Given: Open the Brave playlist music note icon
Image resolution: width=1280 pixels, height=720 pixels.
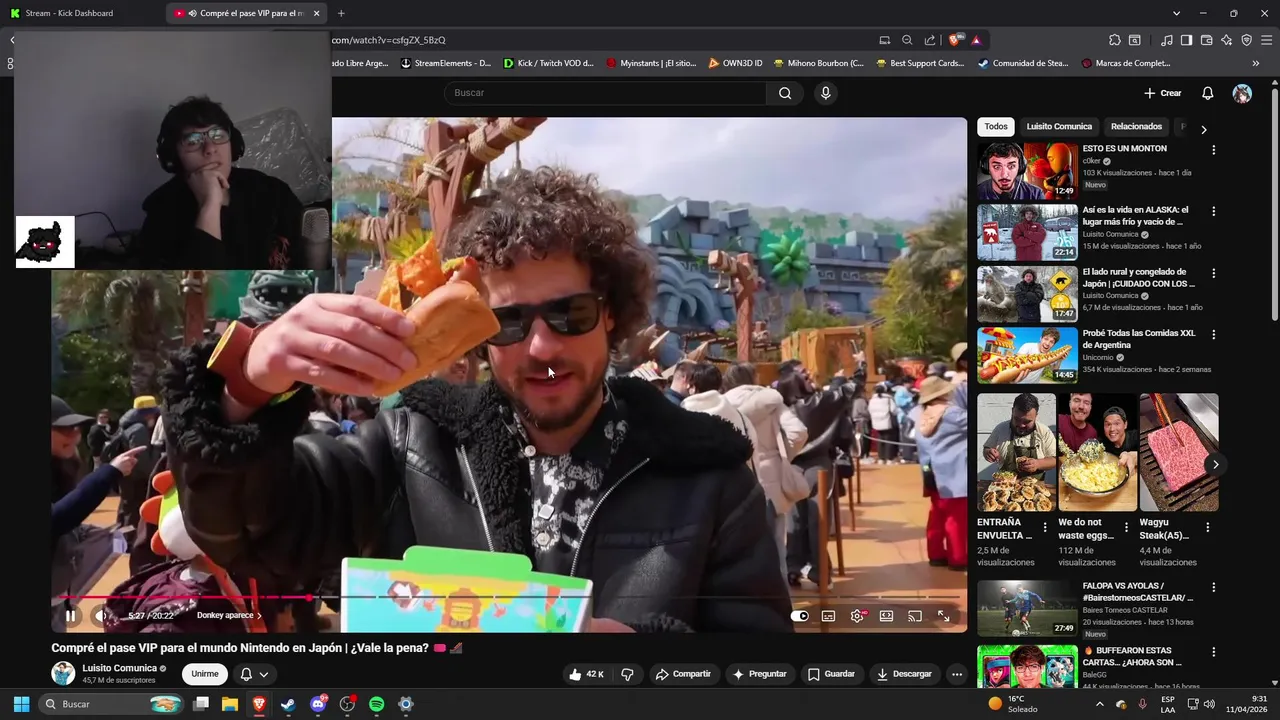Looking at the screenshot, I should tap(1167, 40).
